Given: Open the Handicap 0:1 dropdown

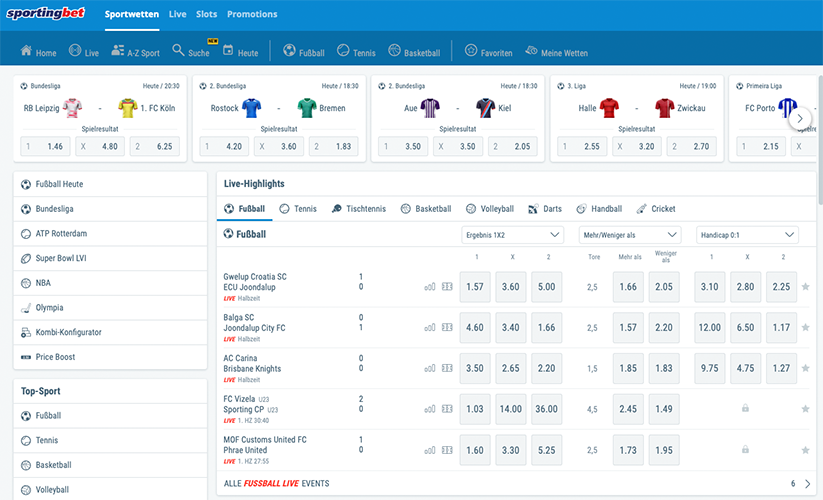Looking at the screenshot, I should point(747,235).
